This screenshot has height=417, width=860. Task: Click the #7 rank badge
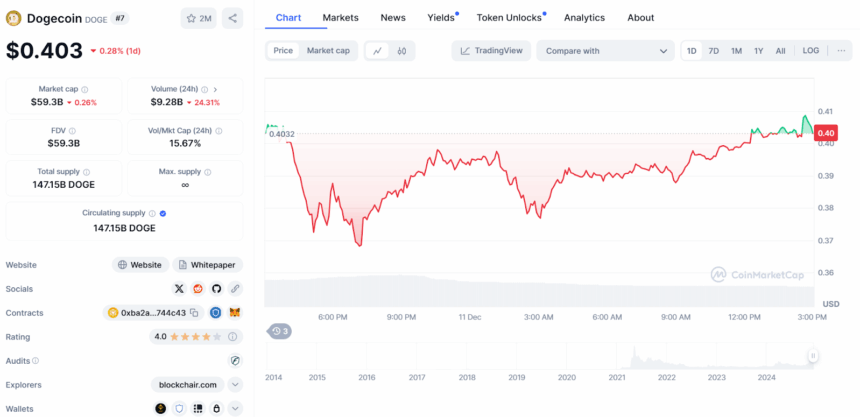click(119, 18)
